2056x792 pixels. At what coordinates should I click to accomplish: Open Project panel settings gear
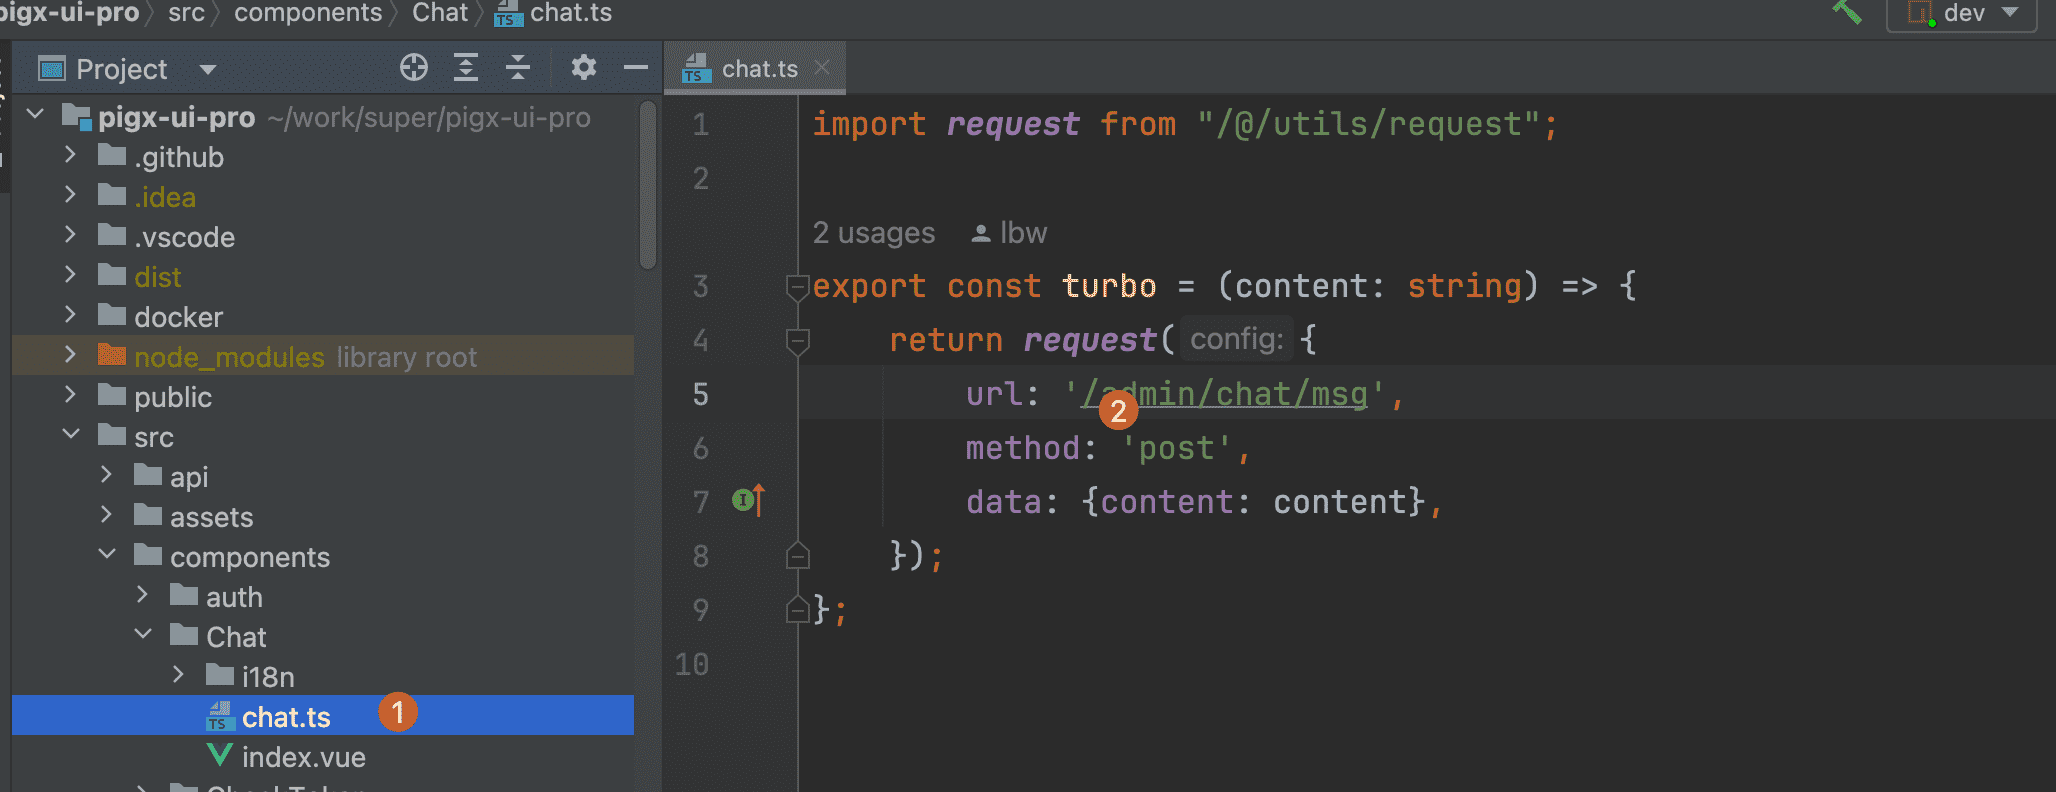(x=583, y=68)
